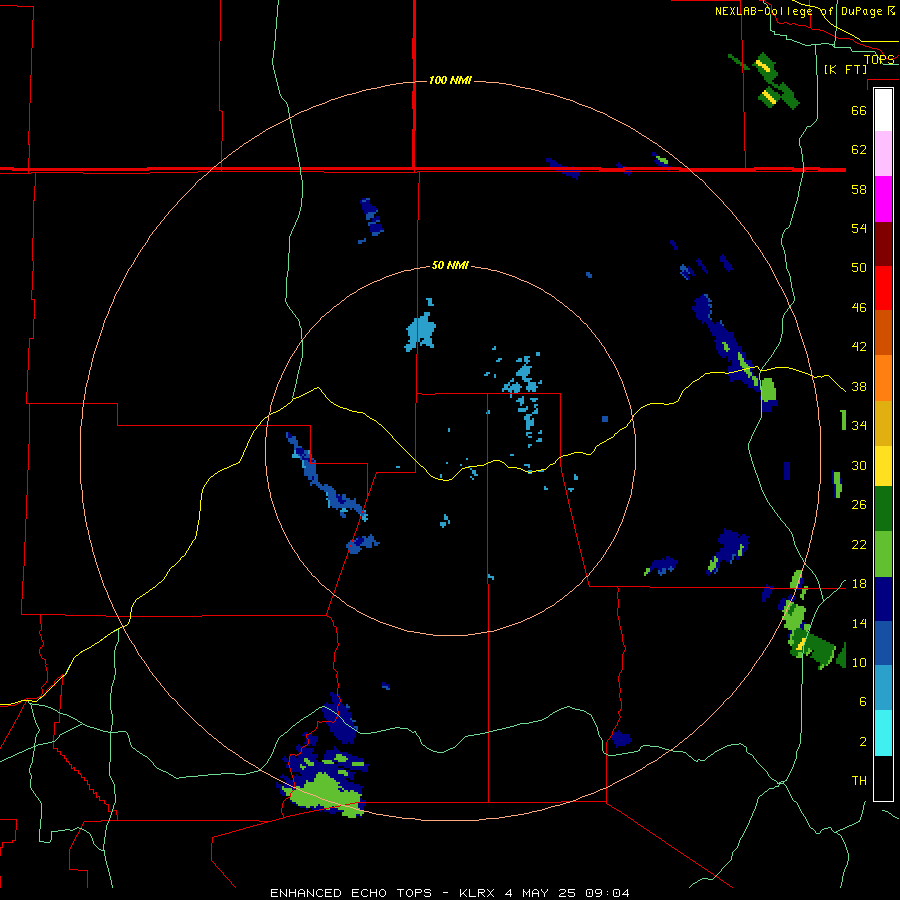Click the legend value 2

(862, 742)
